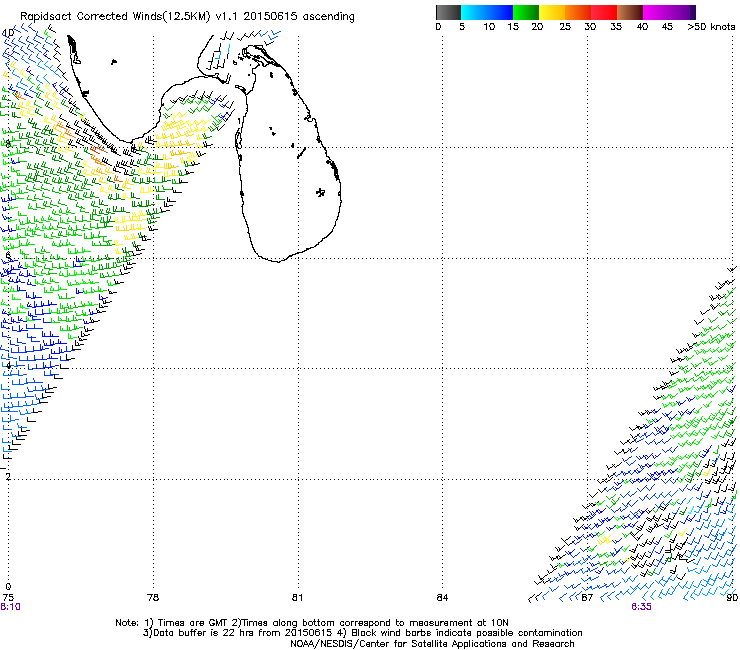The width and height of the screenshot is (740, 650).
Task: Click the magenta 40-45 knots color band
Action: (x=656, y=12)
